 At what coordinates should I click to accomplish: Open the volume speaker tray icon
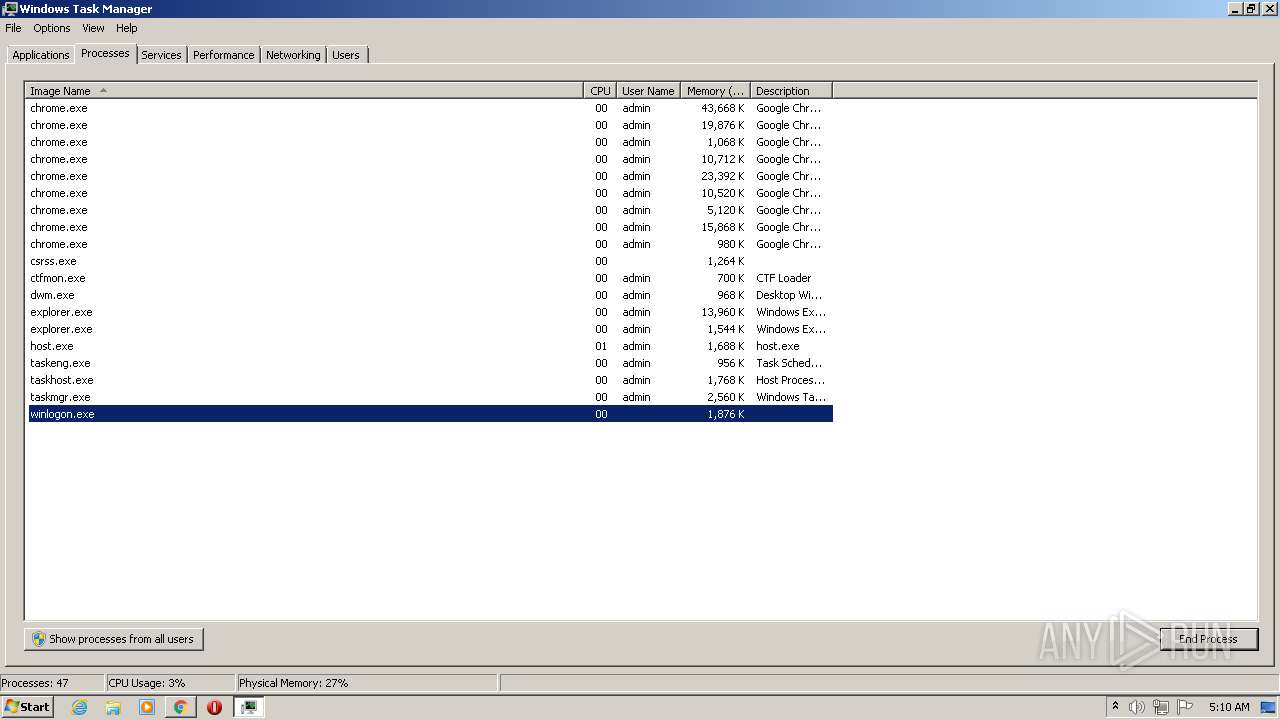pyautogui.click(x=1137, y=707)
